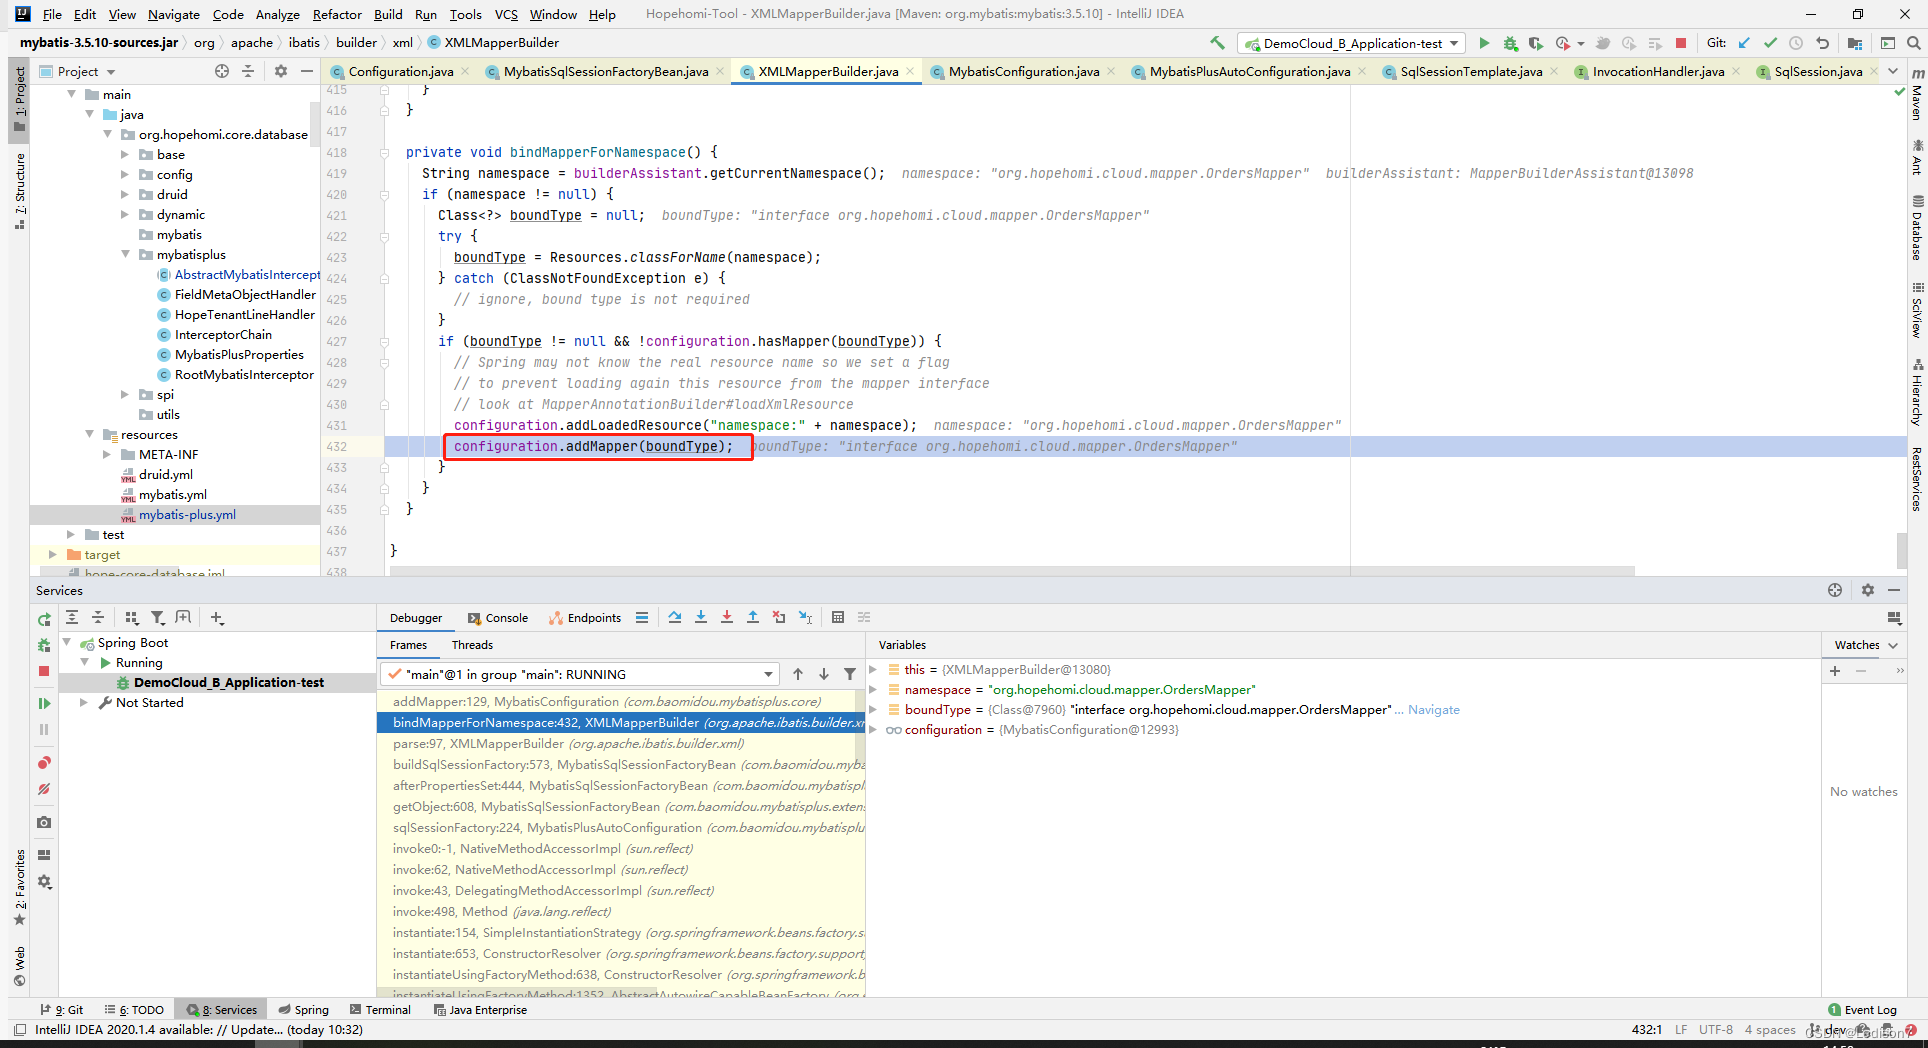The width and height of the screenshot is (1928, 1048).
Task: Toggle fold marker at line 427
Action: click(384, 342)
